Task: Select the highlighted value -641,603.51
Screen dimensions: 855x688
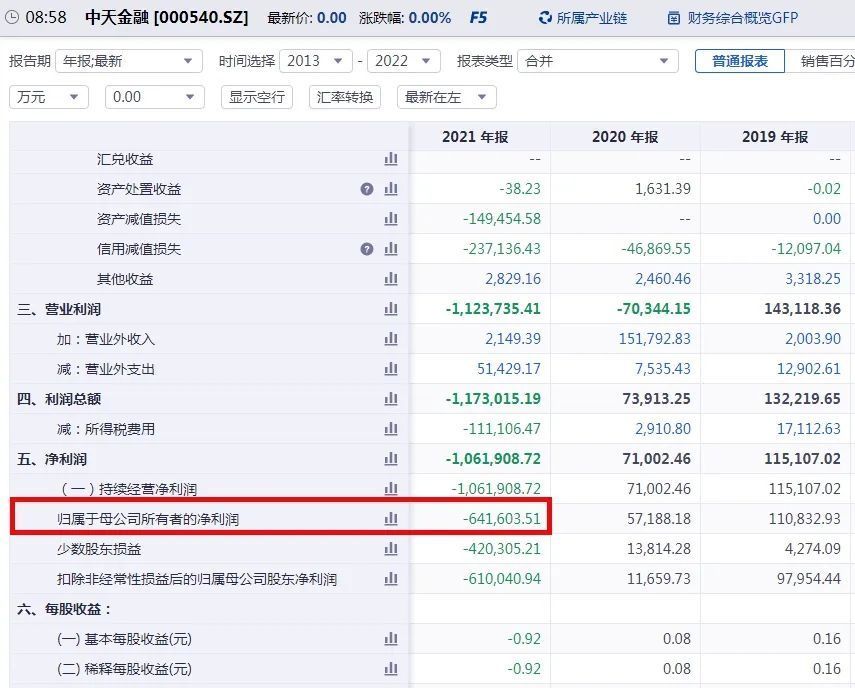Action: (x=498, y=518)
